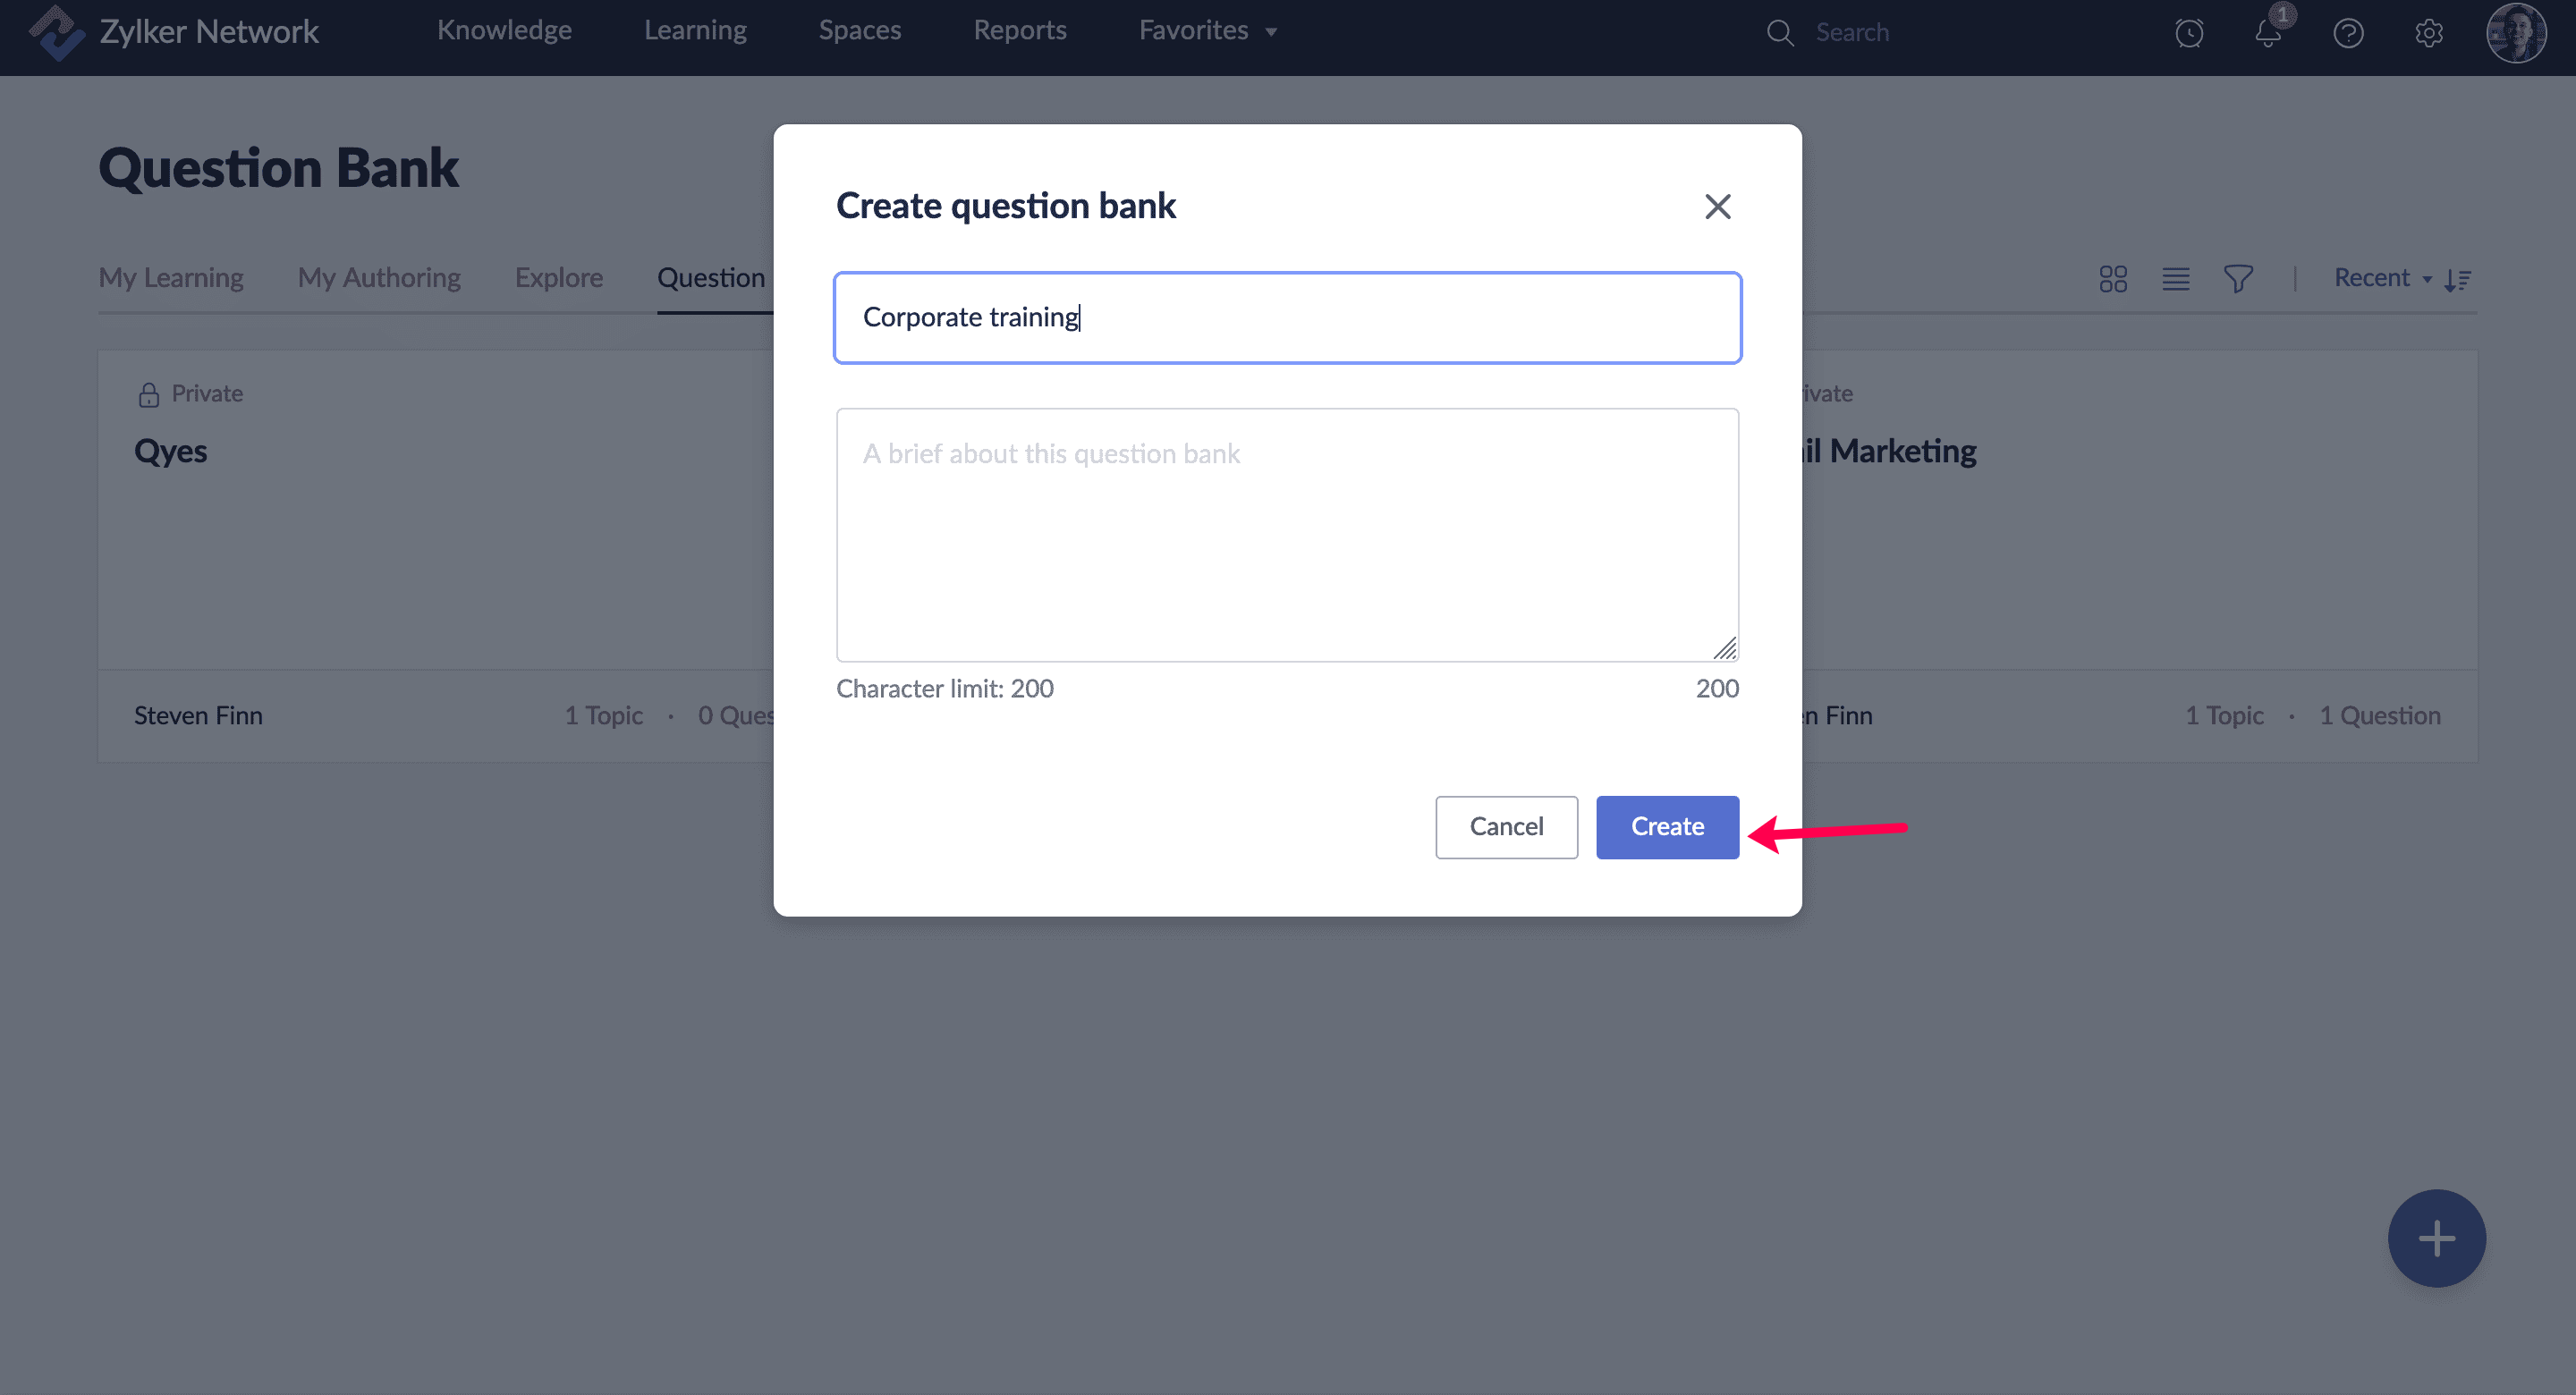Focus the question bank description textarea
This screenshot has height=1395, width=2576.
[x=1287, y=535]
